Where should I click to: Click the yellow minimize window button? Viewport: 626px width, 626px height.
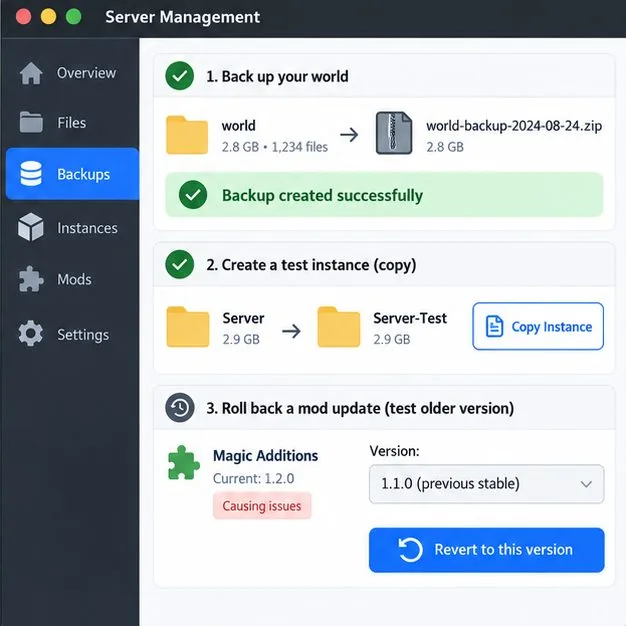click(48, 17)
